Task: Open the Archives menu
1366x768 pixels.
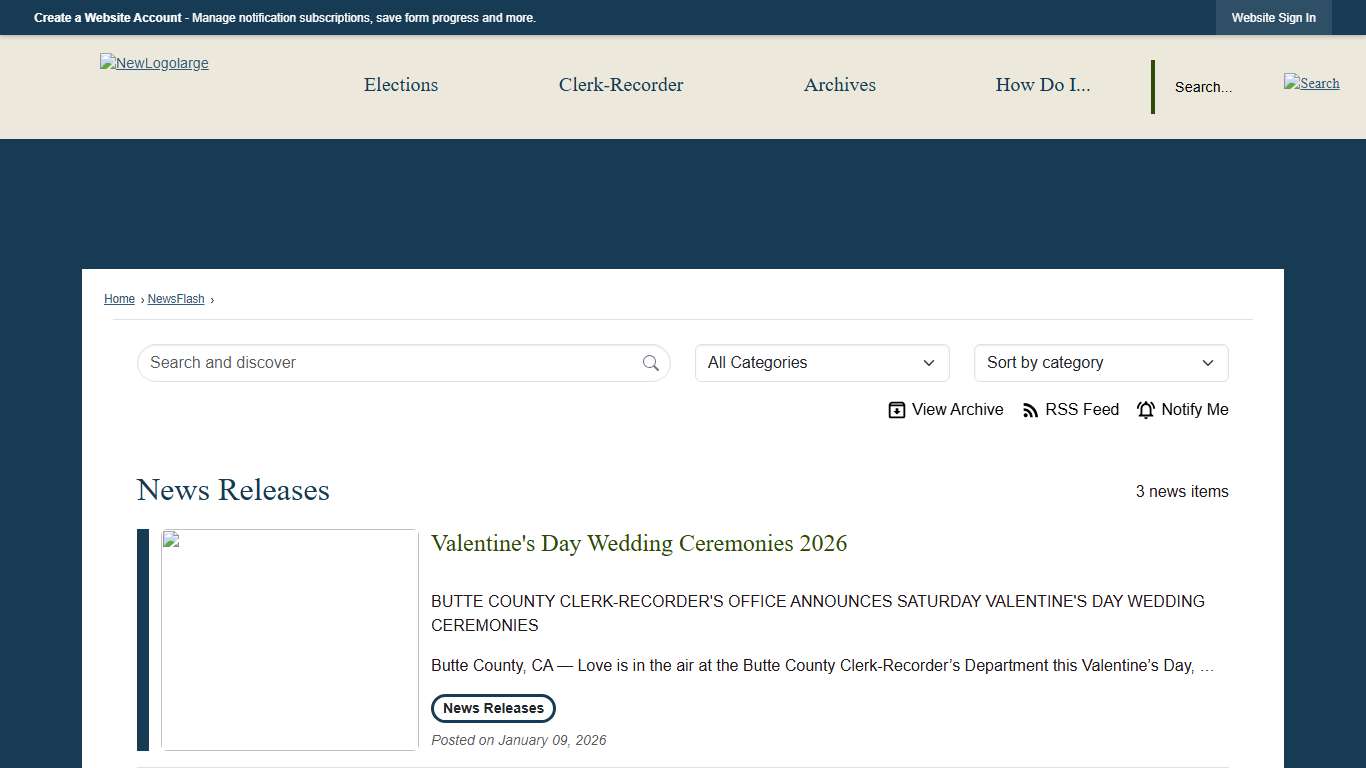Action: pyautogui.click(x=839, y=85)
